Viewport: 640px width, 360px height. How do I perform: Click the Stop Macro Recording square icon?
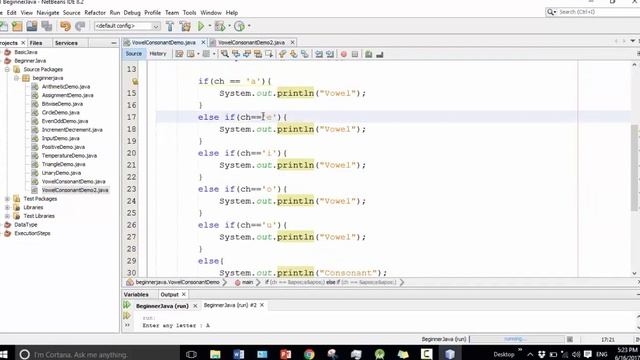click(x=355, y=54)
